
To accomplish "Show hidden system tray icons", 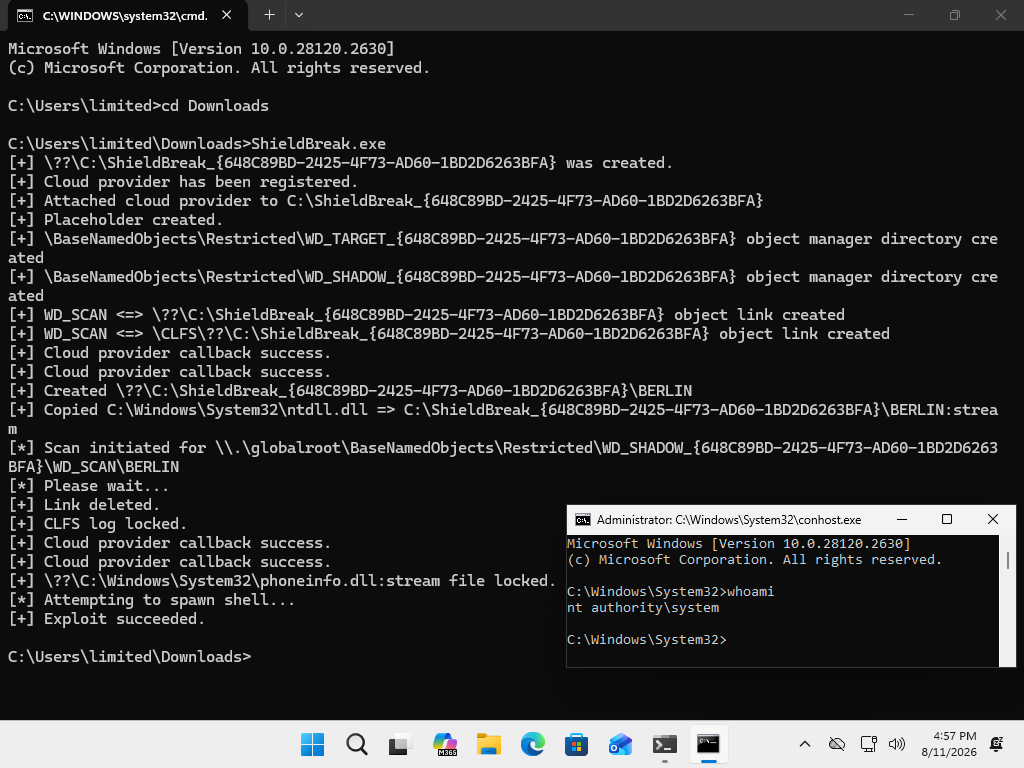I will [x=805, y=744].
